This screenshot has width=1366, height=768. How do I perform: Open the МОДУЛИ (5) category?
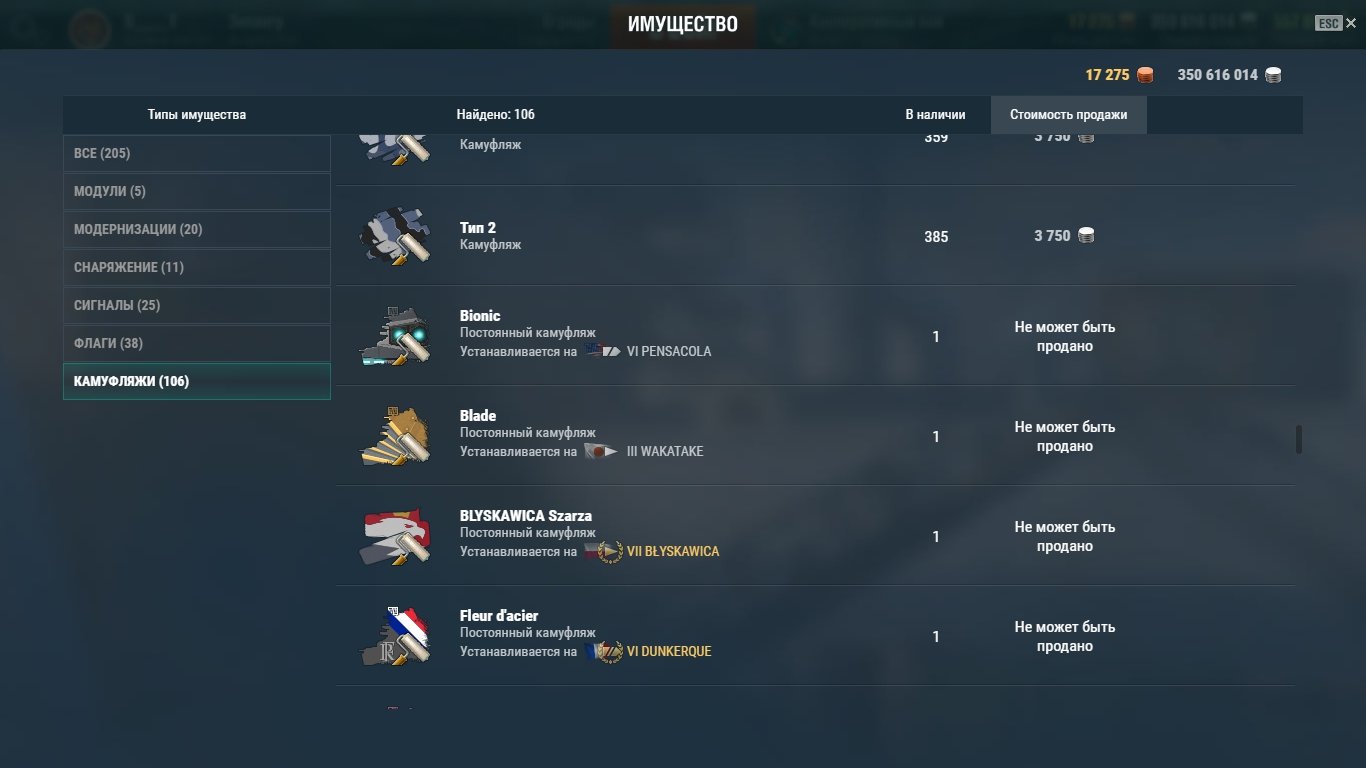pos(196,191)
